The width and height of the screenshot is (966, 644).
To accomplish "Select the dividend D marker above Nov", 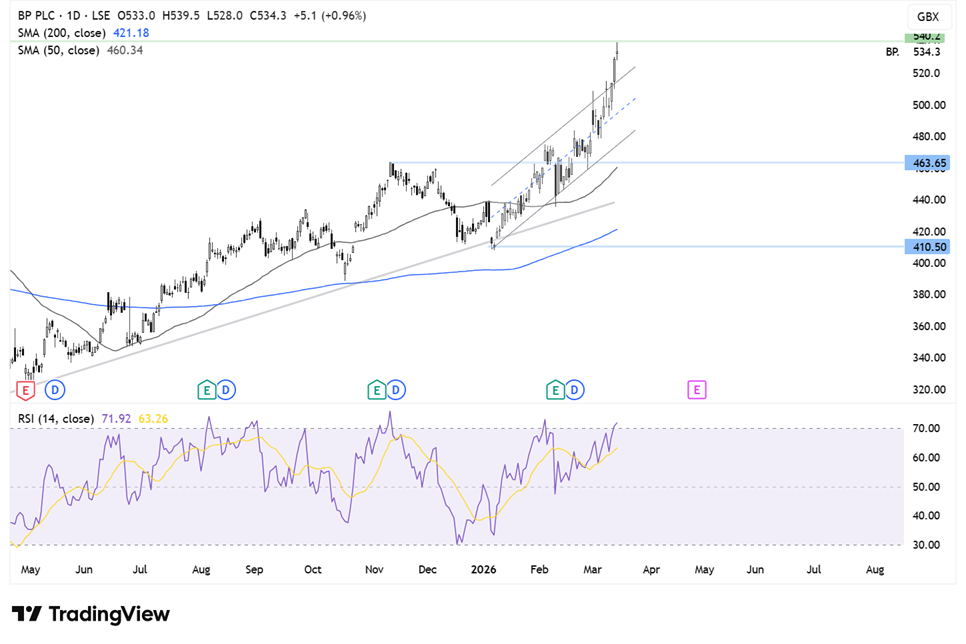I will click(x=396, y=389).
